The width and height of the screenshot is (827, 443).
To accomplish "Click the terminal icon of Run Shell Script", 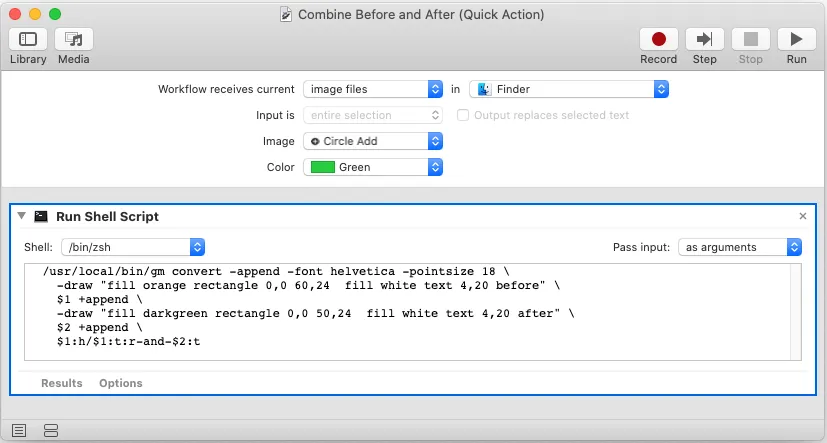I will click(41, 216).
